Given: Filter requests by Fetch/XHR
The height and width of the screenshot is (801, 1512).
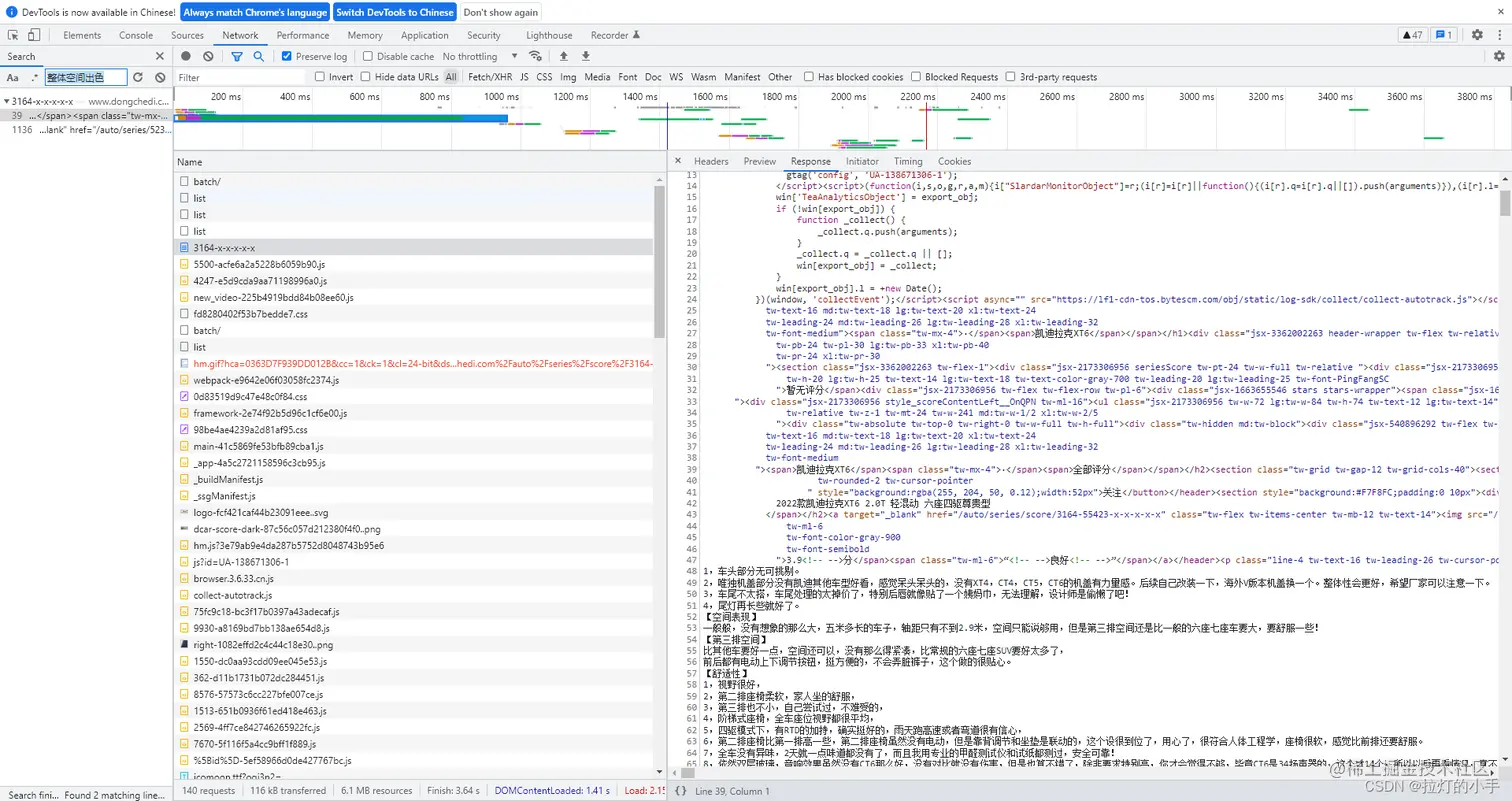Looking at the screenshot, I should 490,77.
